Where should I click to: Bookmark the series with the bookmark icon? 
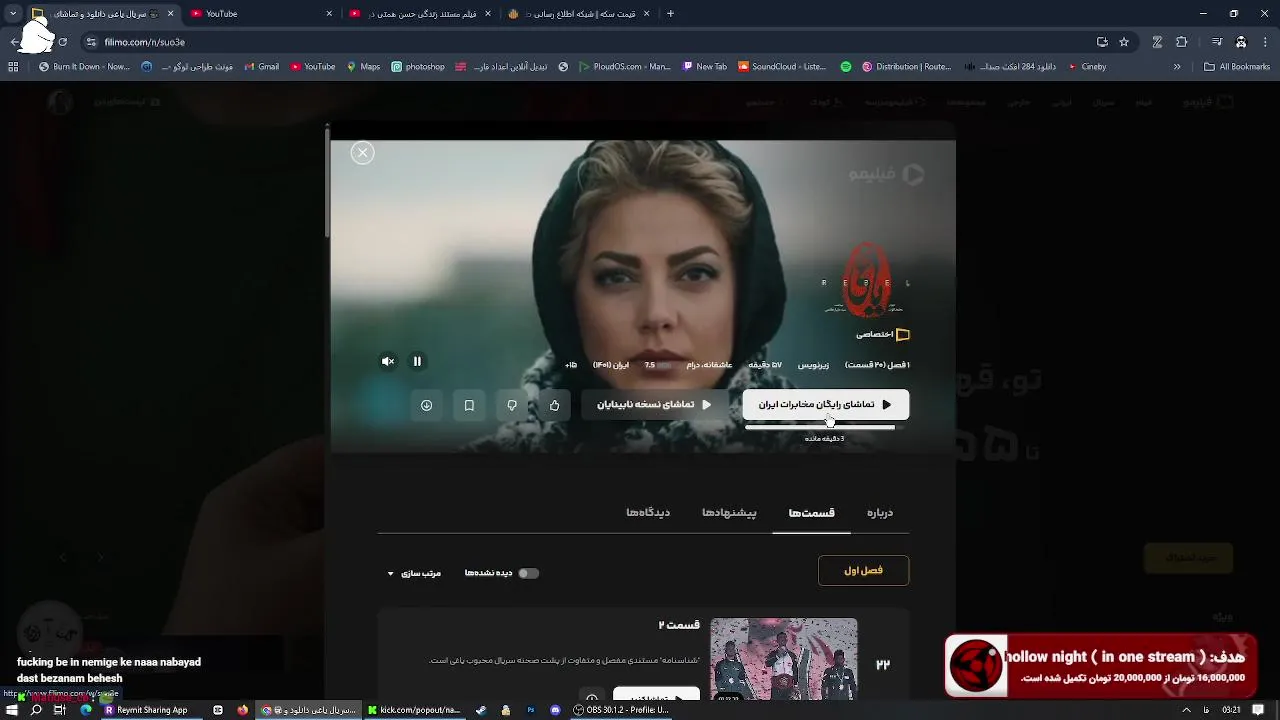point(469,405)
